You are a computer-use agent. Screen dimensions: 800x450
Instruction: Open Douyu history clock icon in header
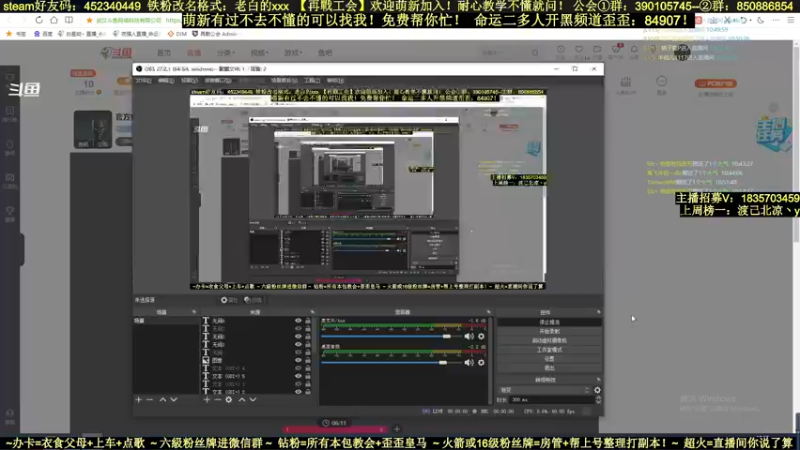pos(561,49)
